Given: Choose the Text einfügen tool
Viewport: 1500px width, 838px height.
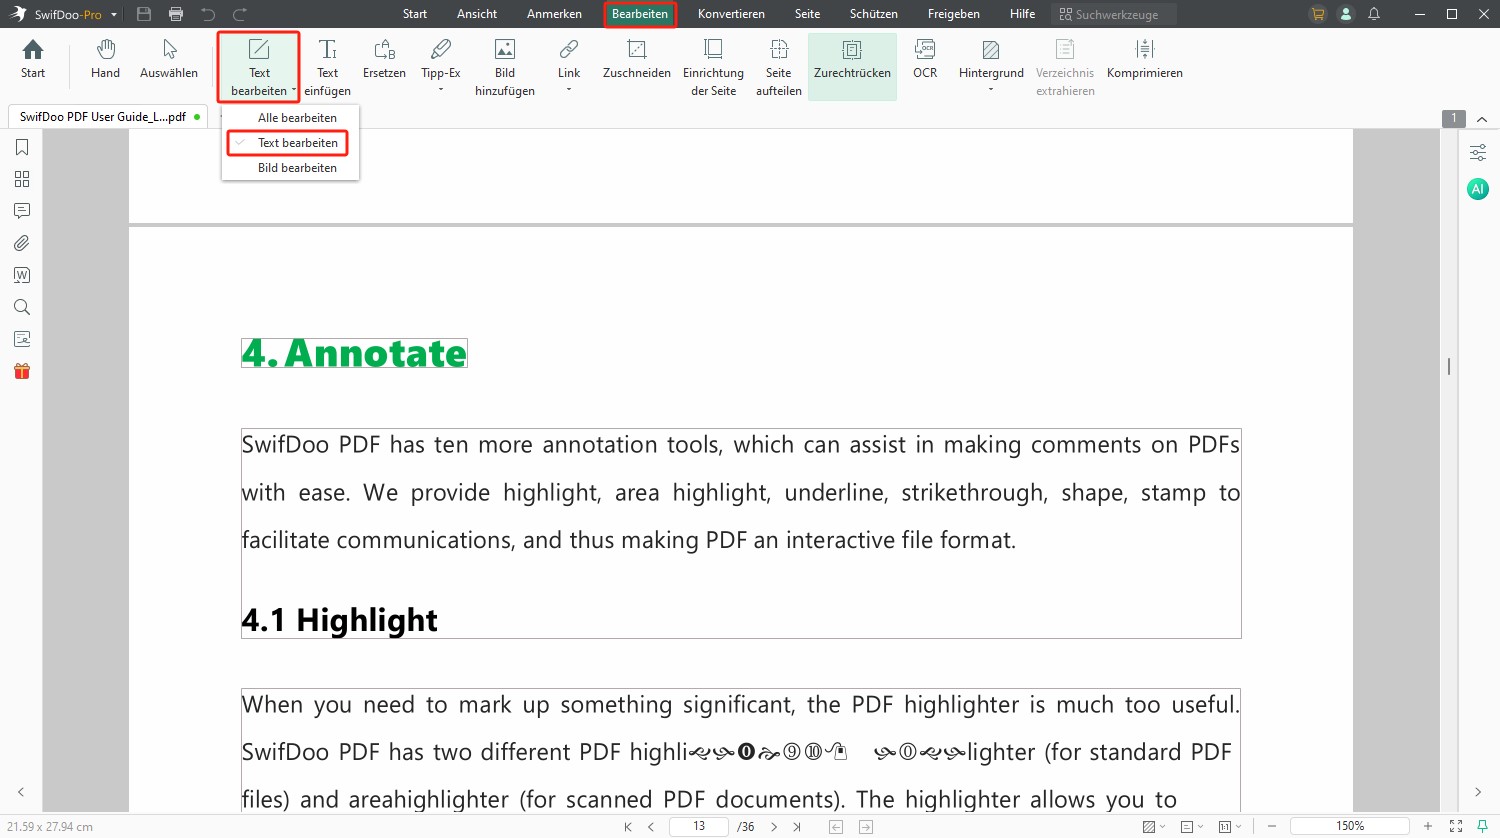Looking at the screenshot, I should (327, 68).
